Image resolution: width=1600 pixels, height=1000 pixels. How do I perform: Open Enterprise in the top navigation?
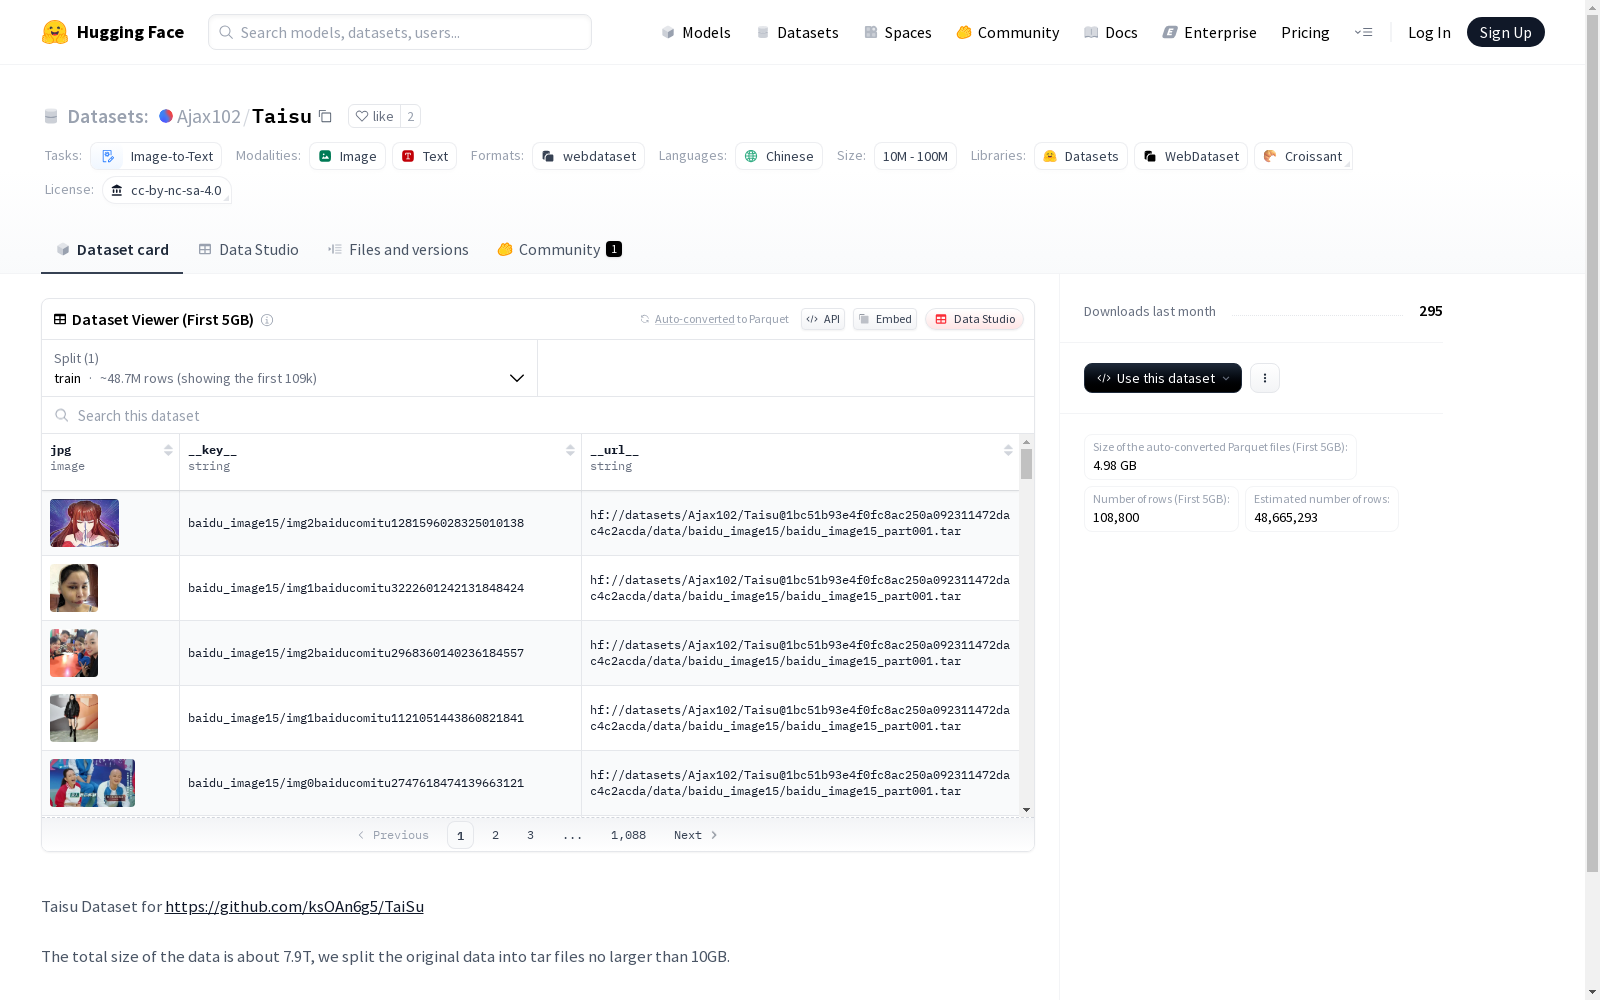(1210, 32)
